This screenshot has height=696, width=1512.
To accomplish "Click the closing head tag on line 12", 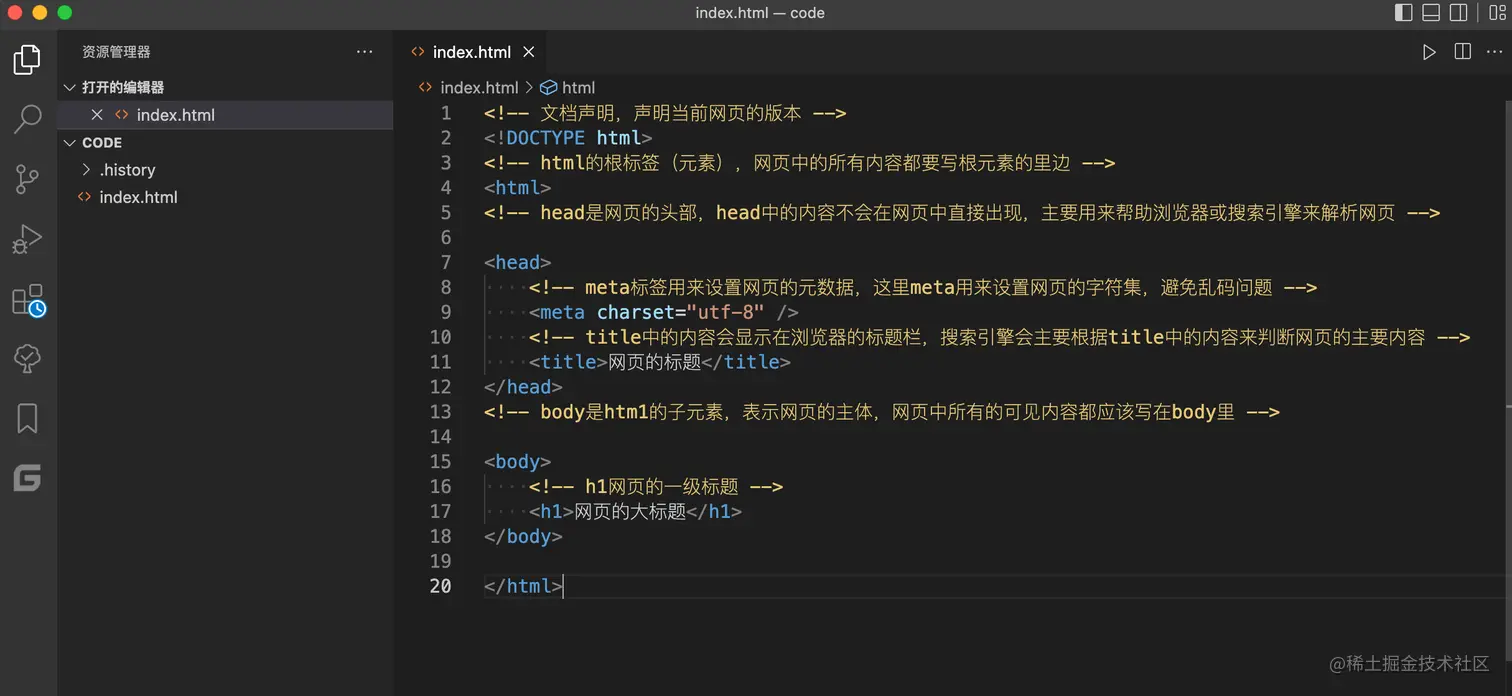I will click(x=523, y=387).
